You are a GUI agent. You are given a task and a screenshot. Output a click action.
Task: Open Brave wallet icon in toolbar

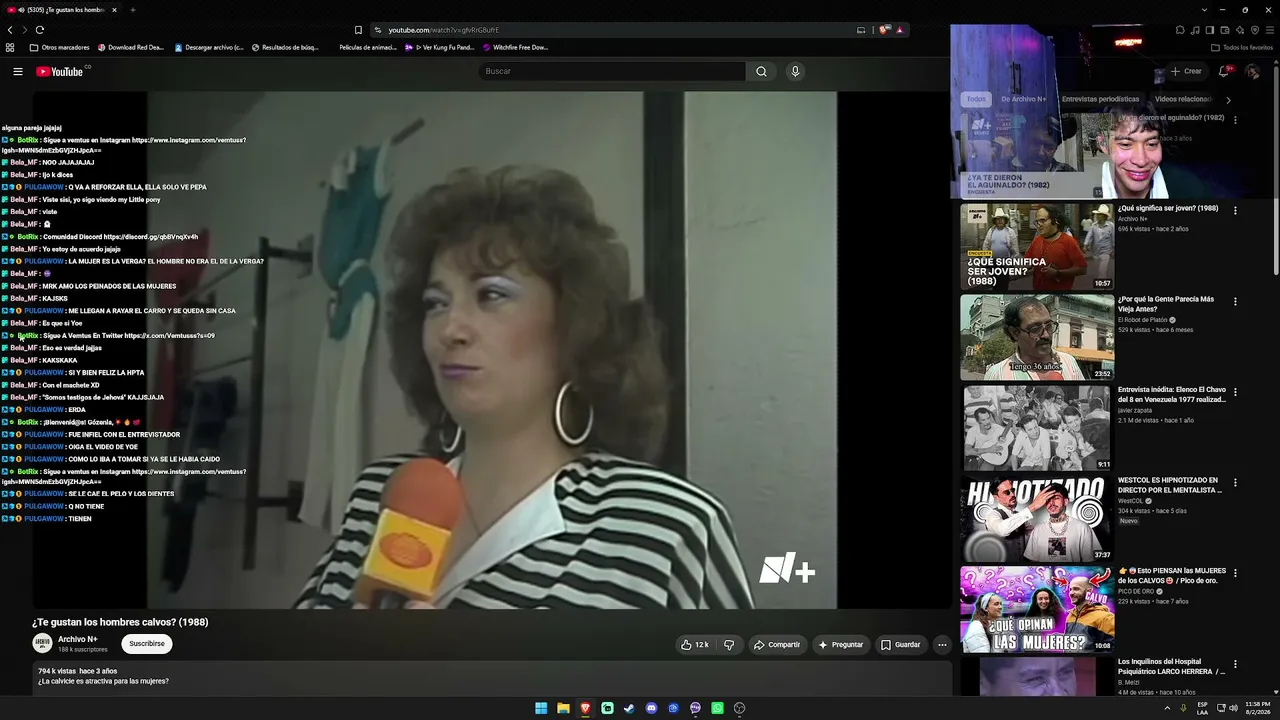coord(1224,30)
